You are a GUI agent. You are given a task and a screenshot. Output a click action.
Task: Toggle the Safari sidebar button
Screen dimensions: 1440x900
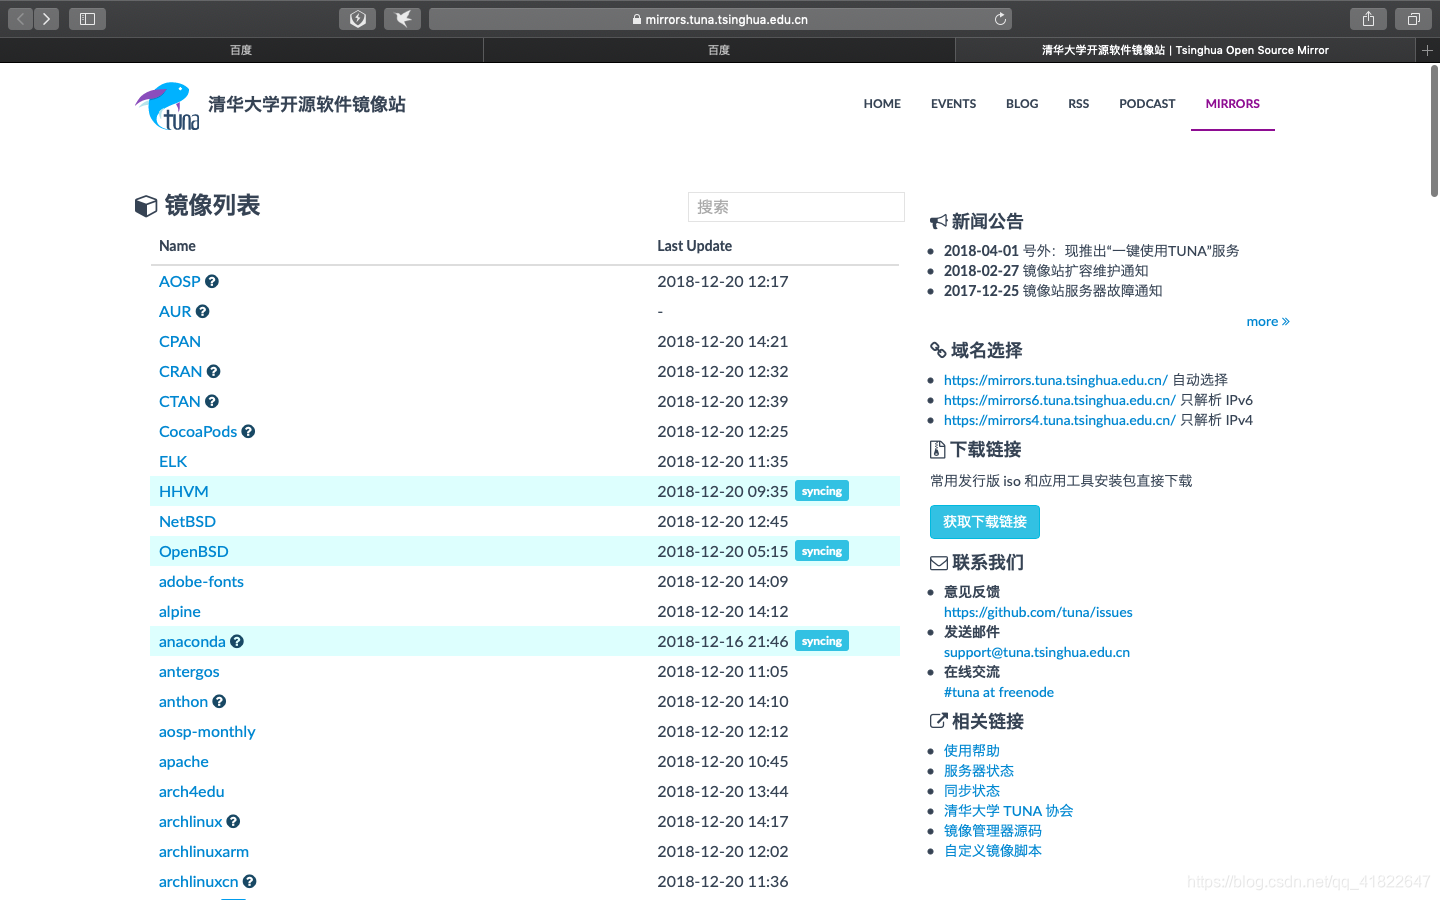(x=87, y=19)
